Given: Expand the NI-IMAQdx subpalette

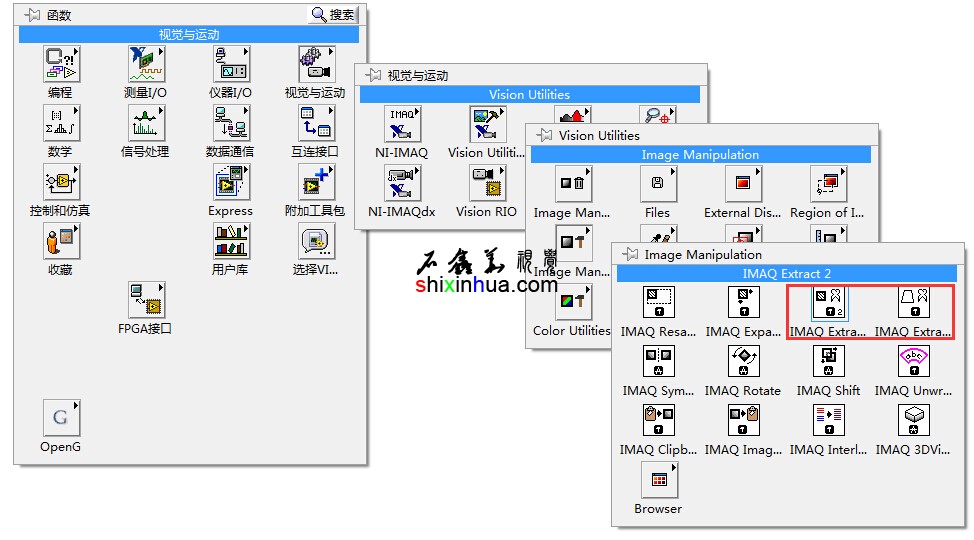Looking at the screenshot, I should [x=402, y=183].
